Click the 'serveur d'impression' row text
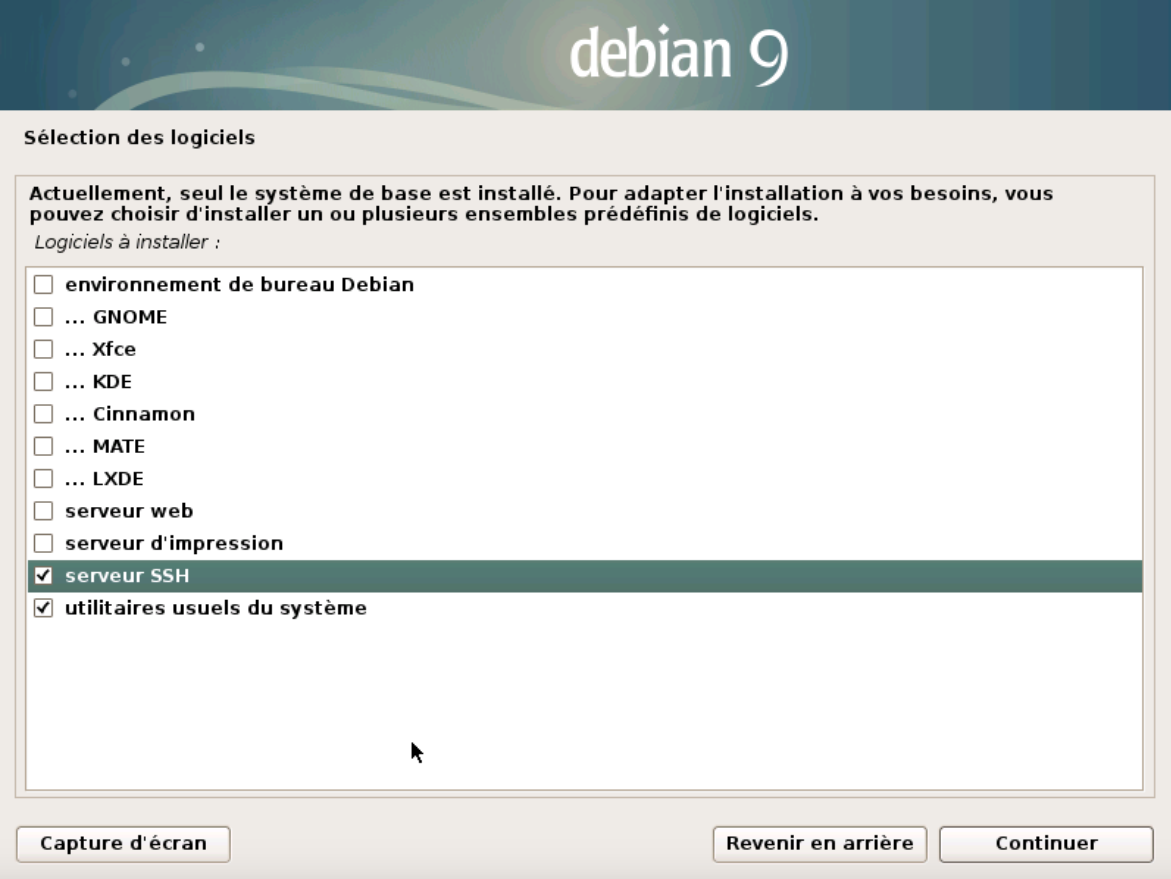1171x879 pixels. (x=174, y=543)
